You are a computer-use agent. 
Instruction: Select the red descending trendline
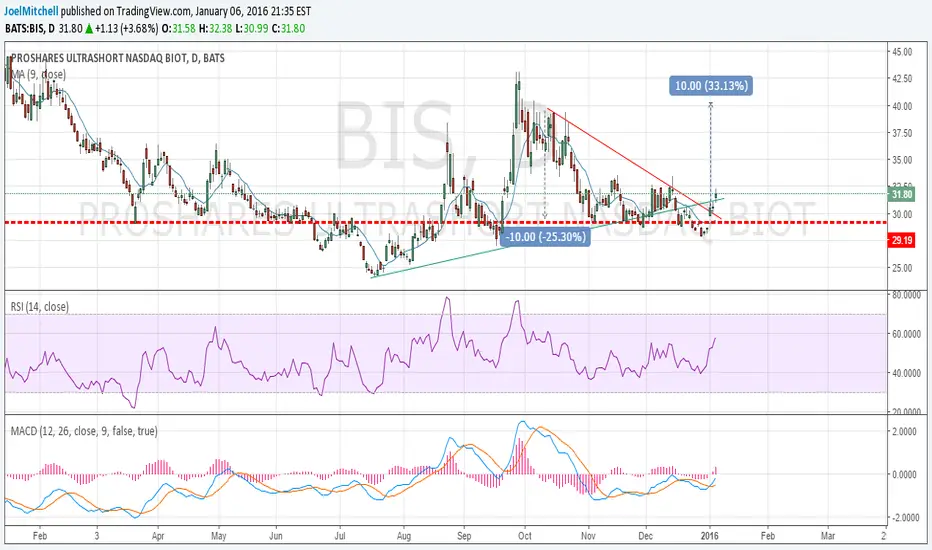pos(634,164)
